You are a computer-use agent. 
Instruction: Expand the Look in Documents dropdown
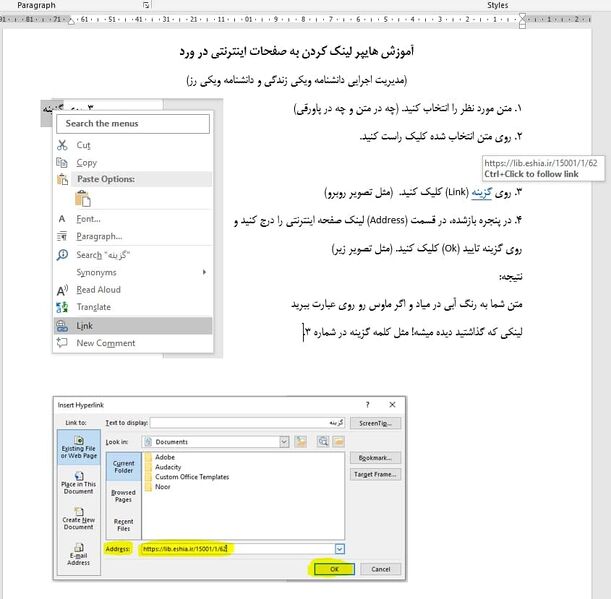point(284,442)
